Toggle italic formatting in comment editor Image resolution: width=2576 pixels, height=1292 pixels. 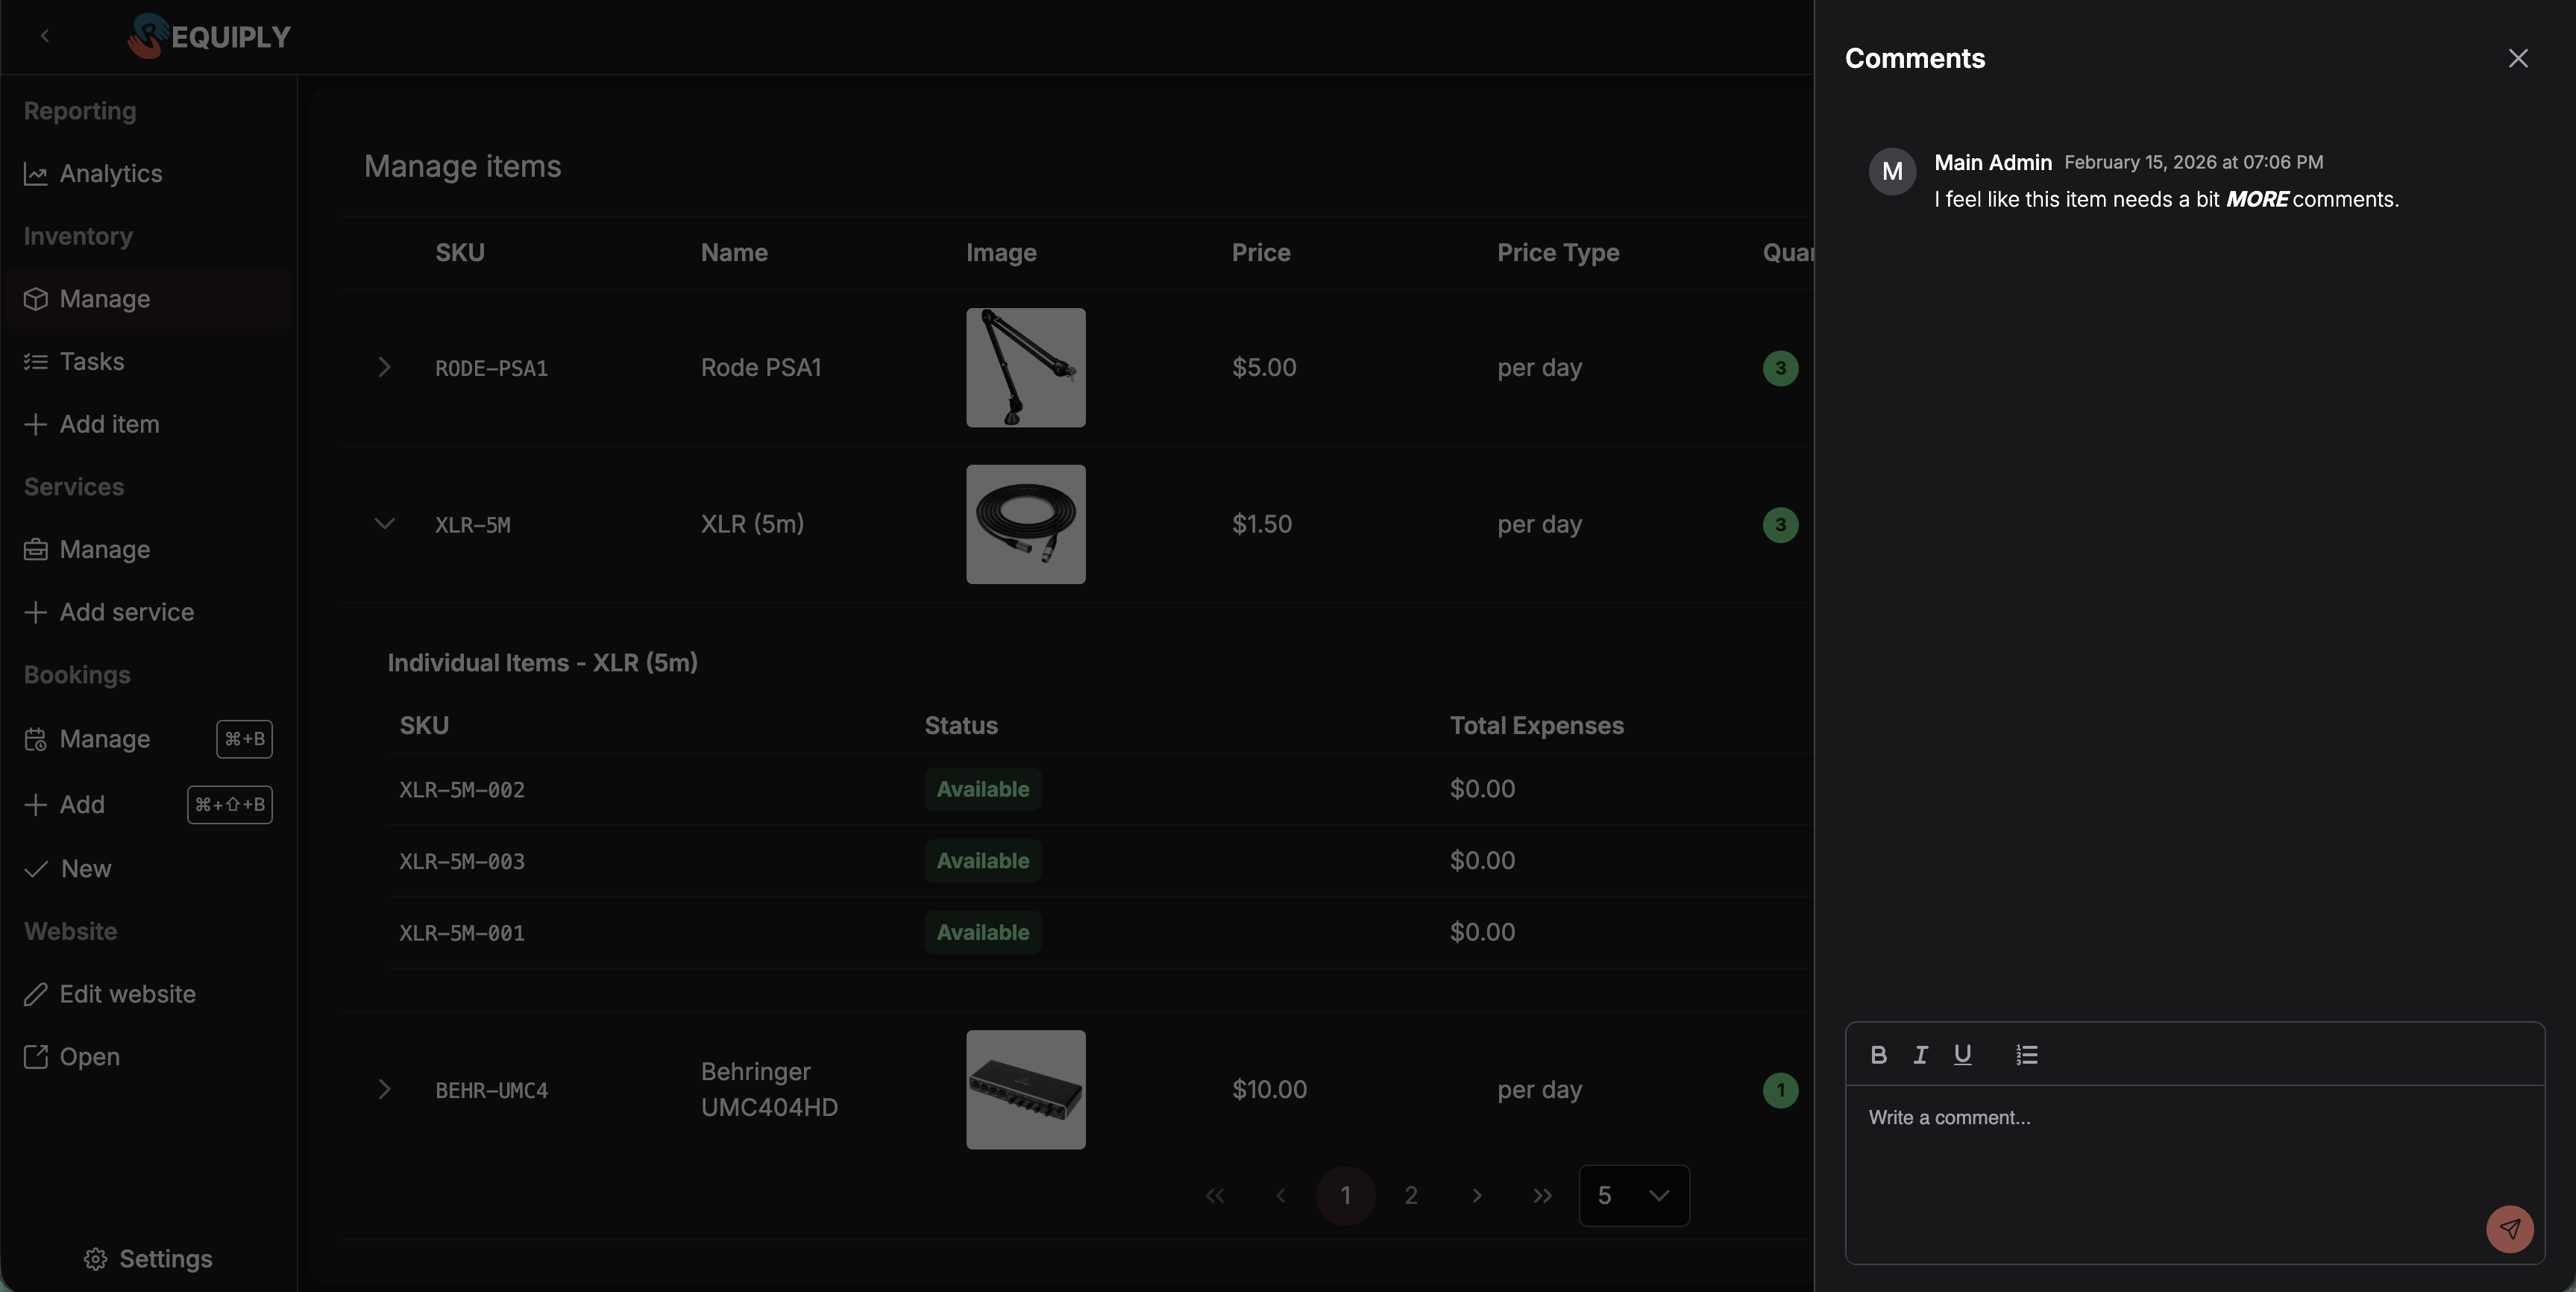click(1920, 1054)
